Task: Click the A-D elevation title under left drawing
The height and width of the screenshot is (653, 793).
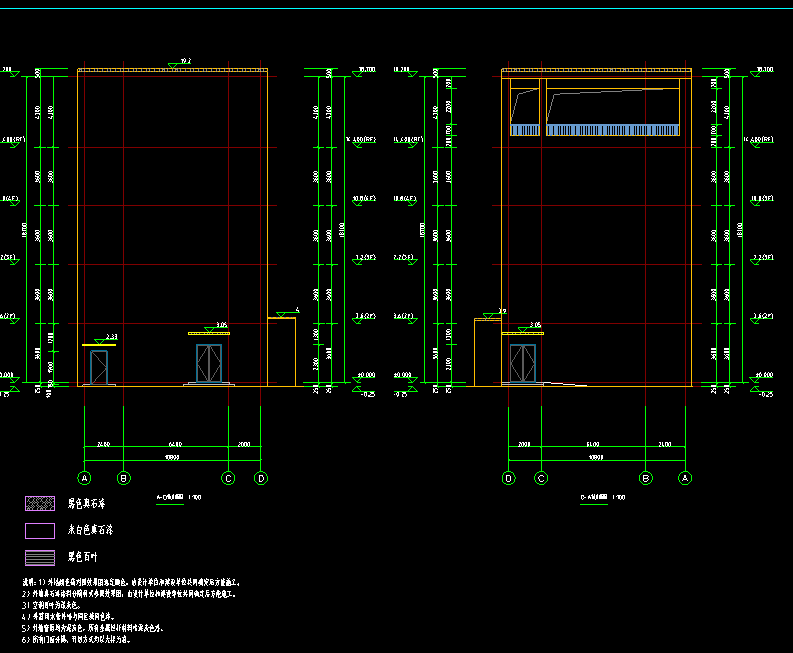Action: tap(178, 496)
